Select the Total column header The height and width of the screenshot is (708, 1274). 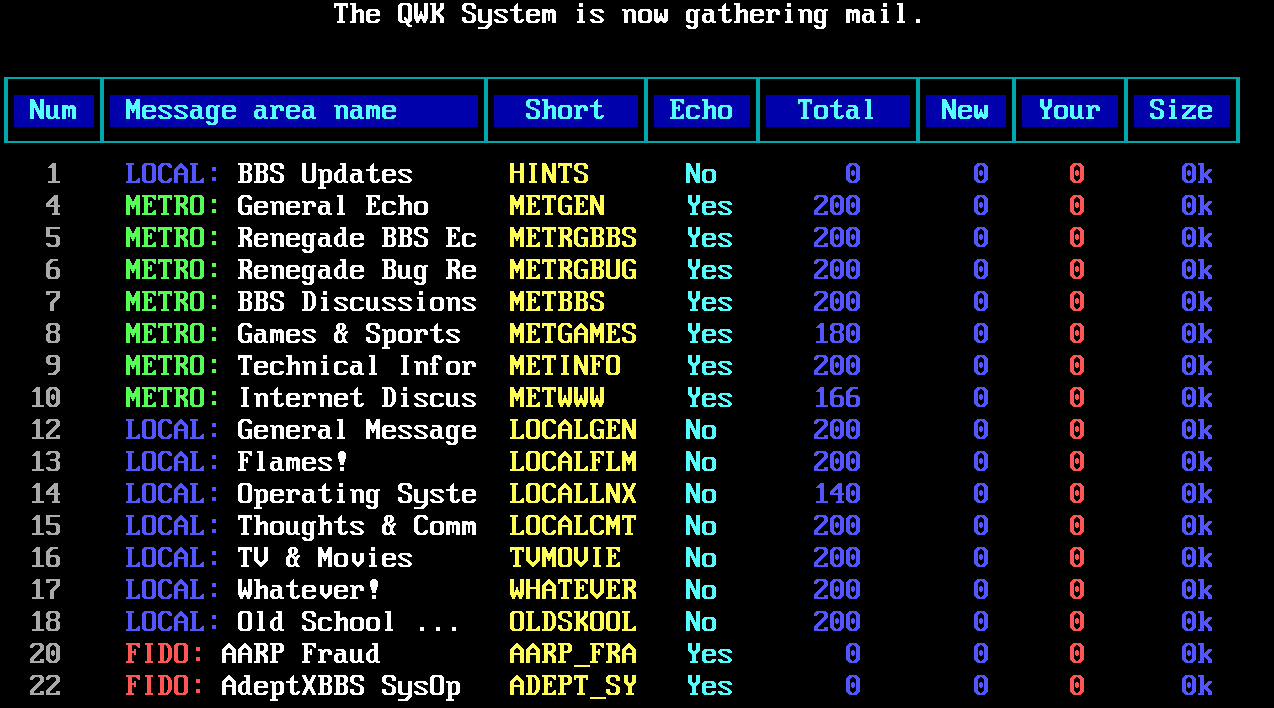pos(837,110)
